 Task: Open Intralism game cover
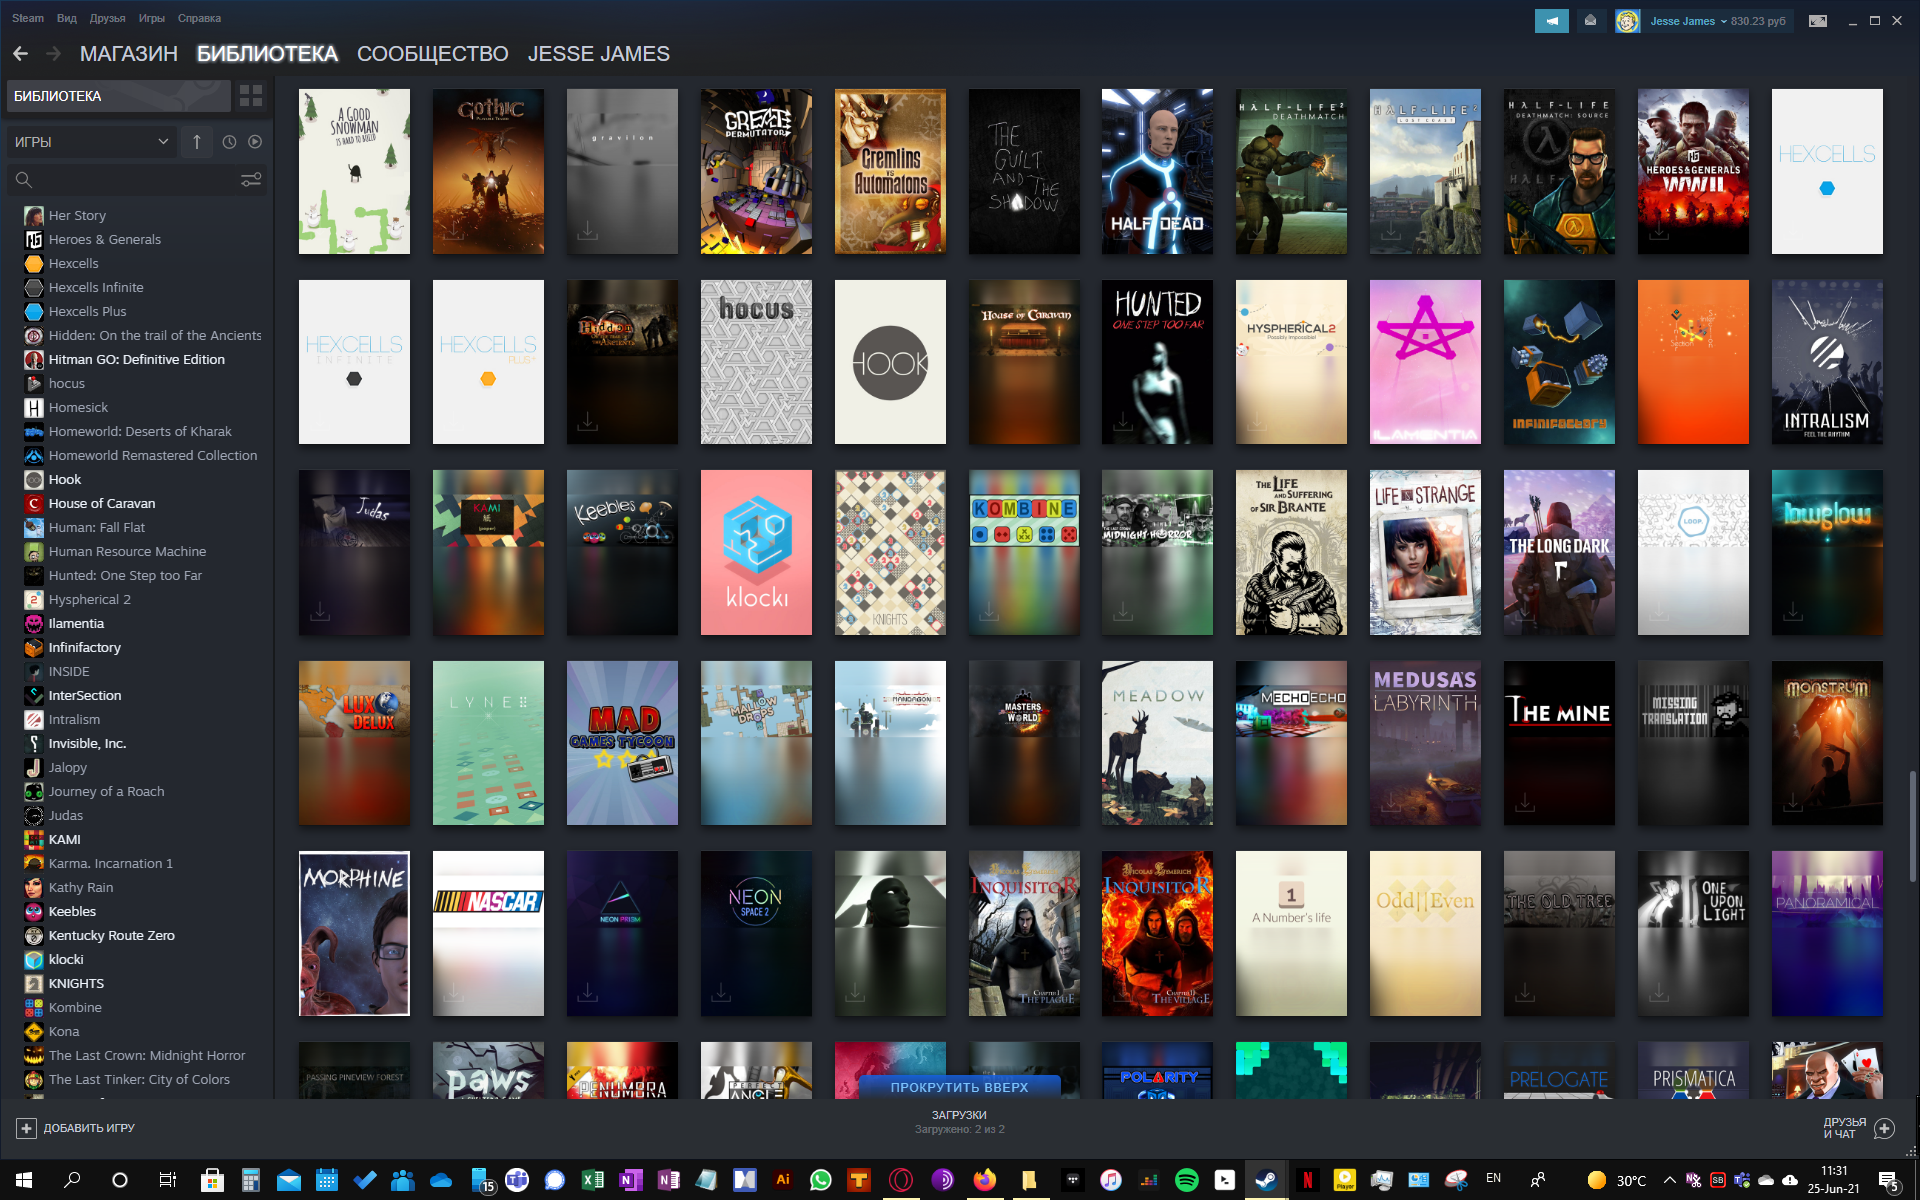pyautogui.click(x=1827, y=362)
